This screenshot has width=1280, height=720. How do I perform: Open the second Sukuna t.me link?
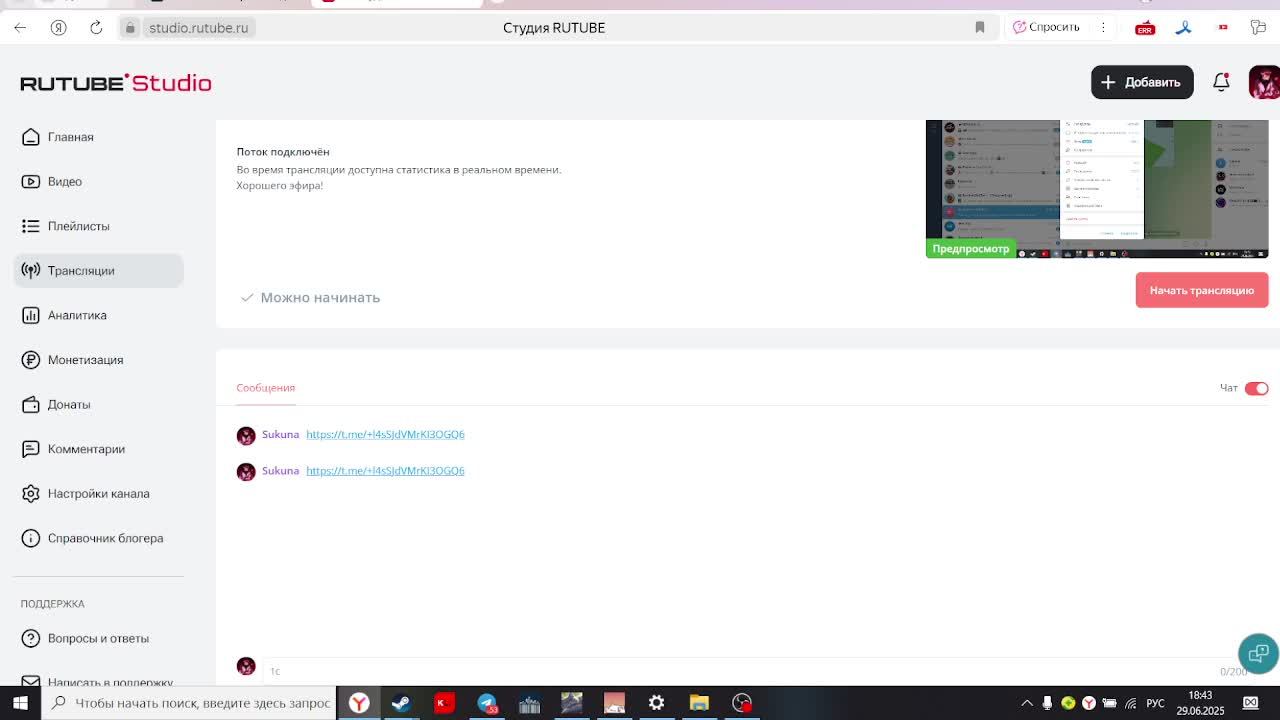pyautogui.click(x=385, y=470)
